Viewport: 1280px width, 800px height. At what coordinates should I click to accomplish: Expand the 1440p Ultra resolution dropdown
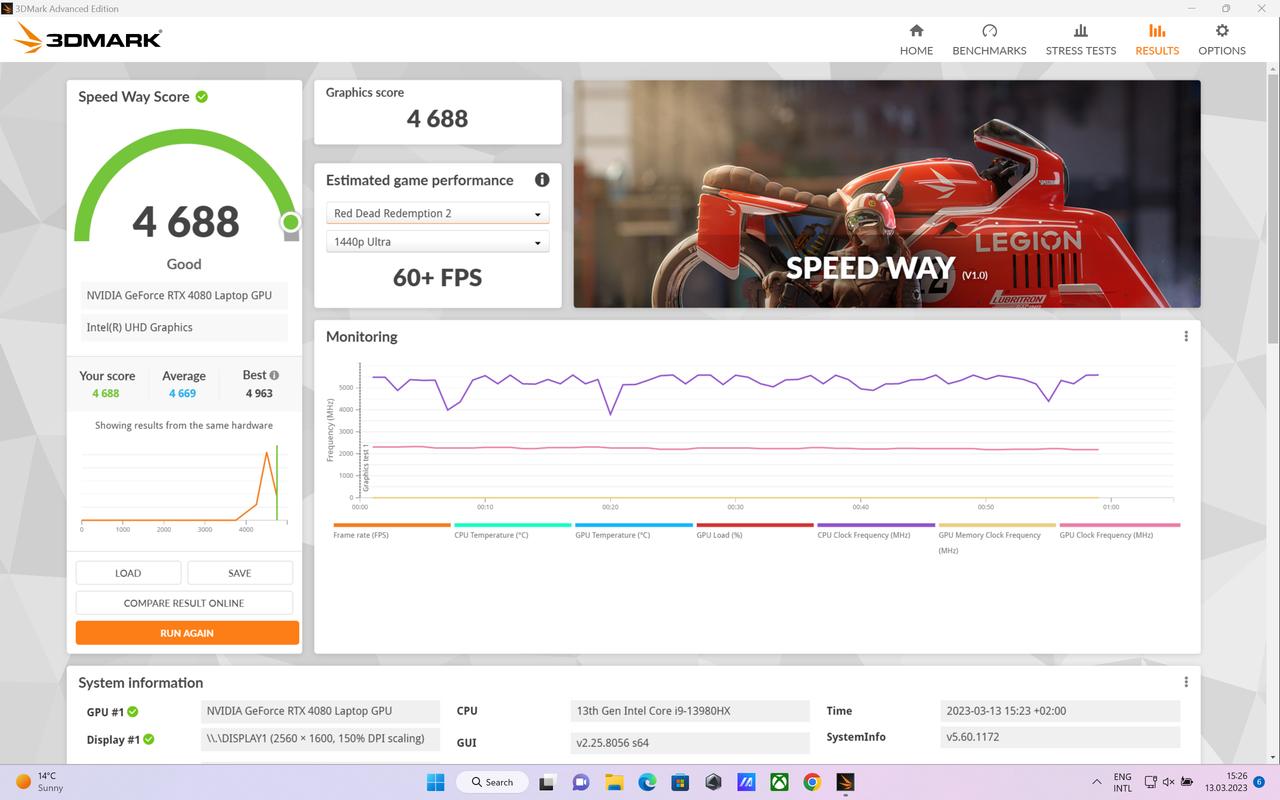[x=437, y=242]
